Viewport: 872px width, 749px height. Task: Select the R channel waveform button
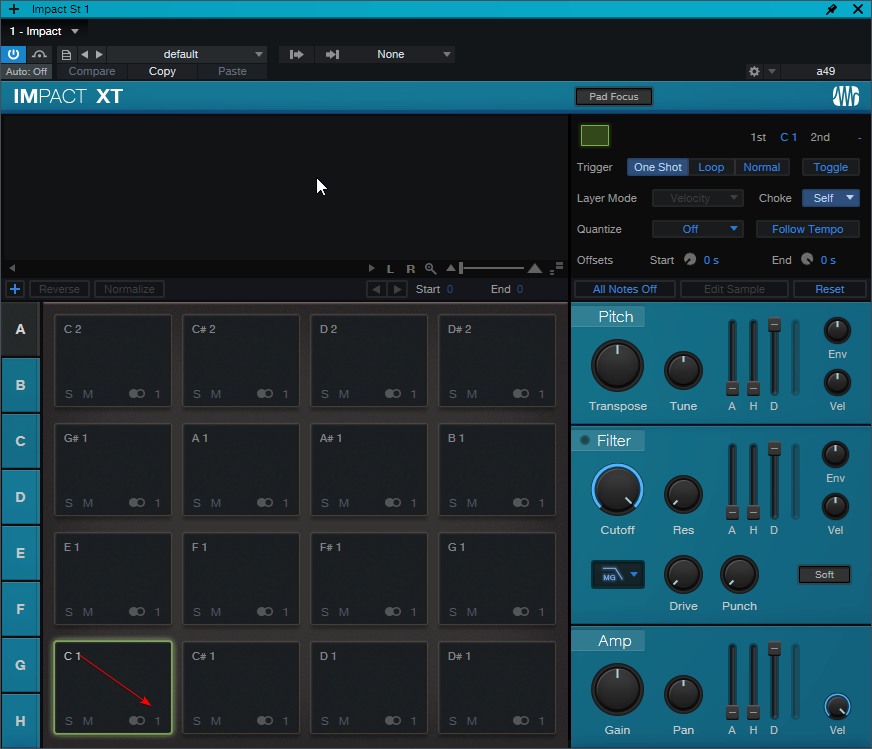coord(410,269)
